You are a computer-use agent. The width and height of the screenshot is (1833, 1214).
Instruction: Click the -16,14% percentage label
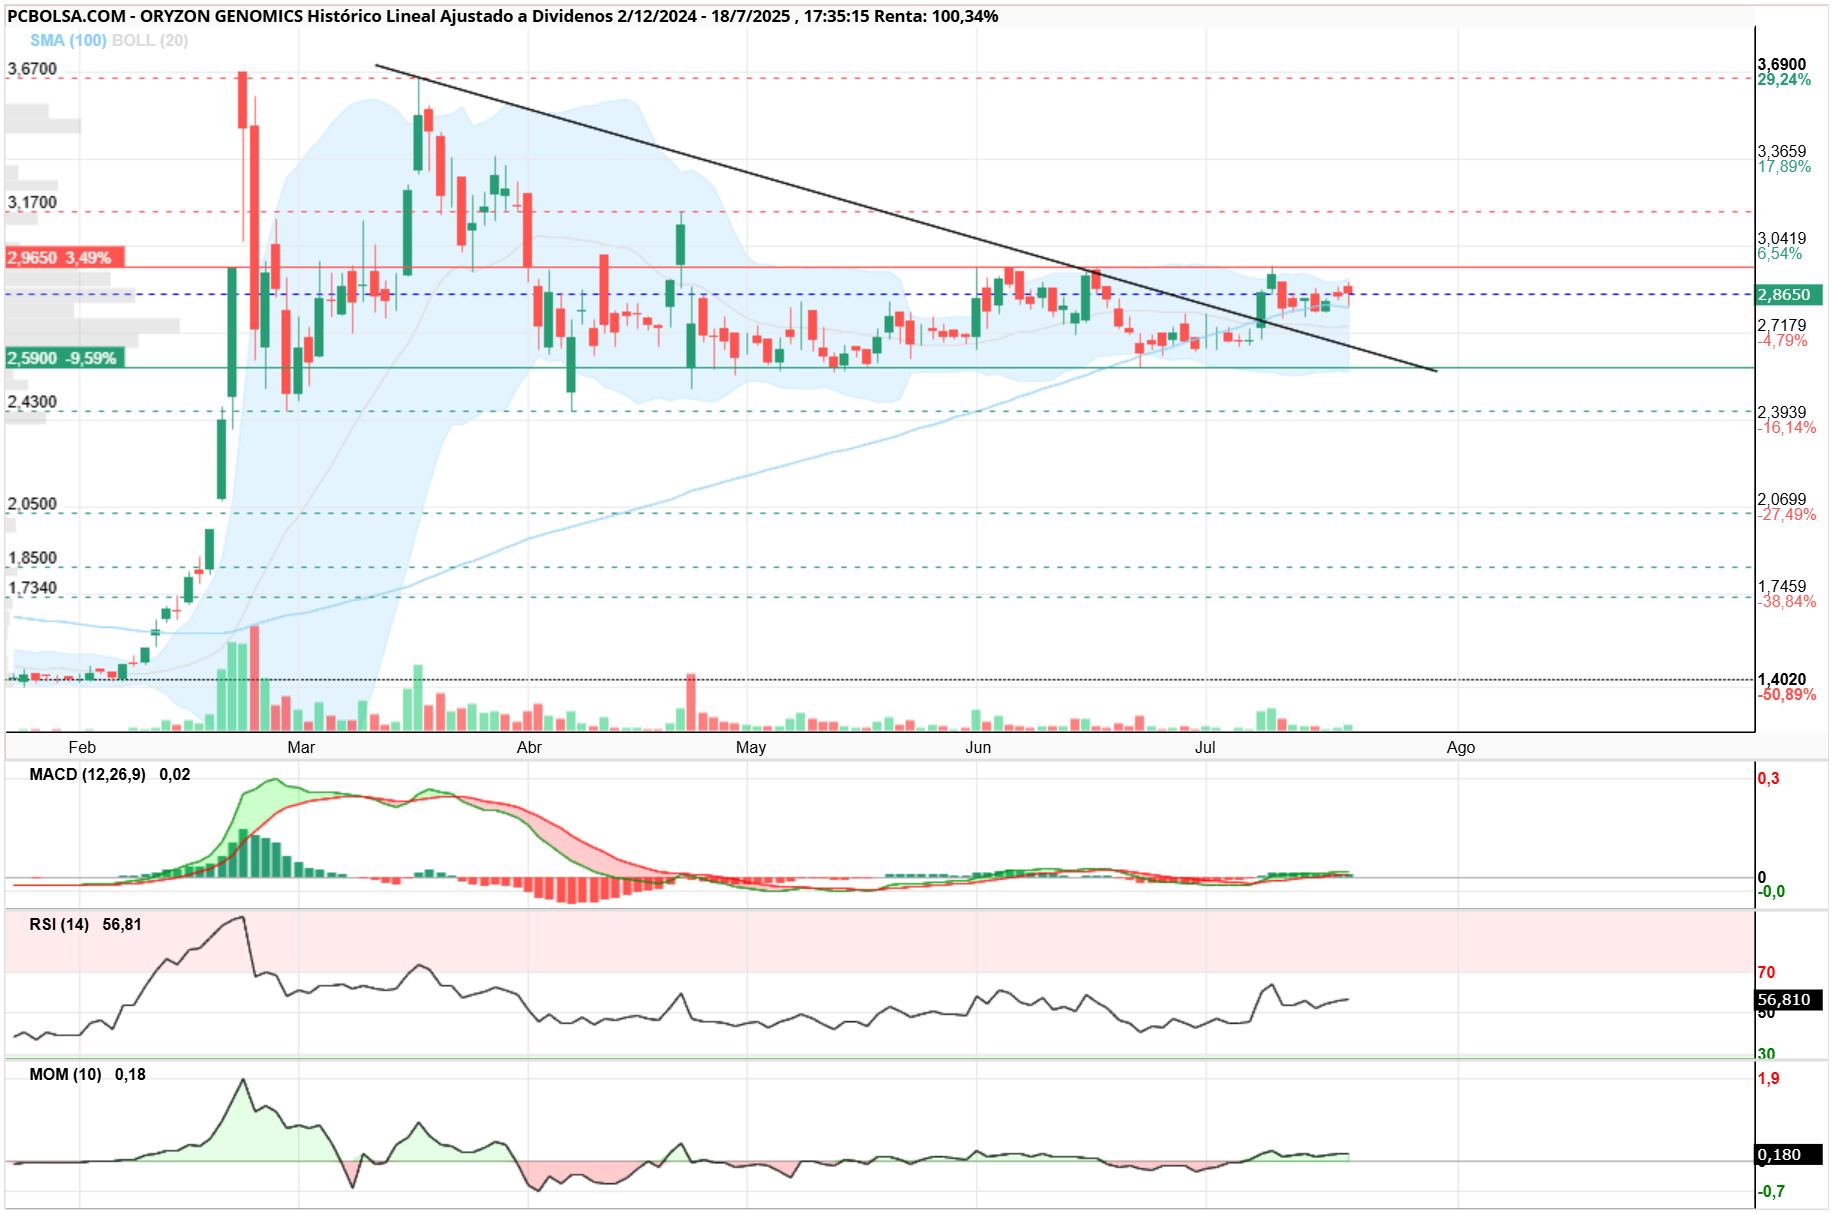[1787, 428]
